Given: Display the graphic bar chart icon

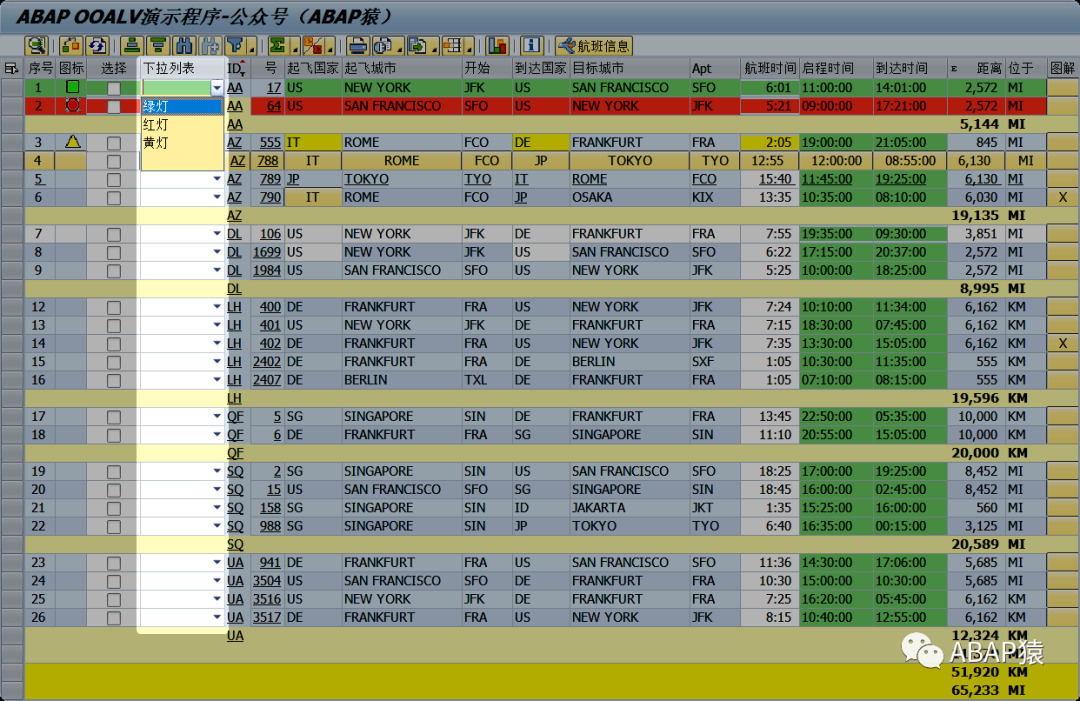Looking at the screenshot, I should tap(497, 46).
